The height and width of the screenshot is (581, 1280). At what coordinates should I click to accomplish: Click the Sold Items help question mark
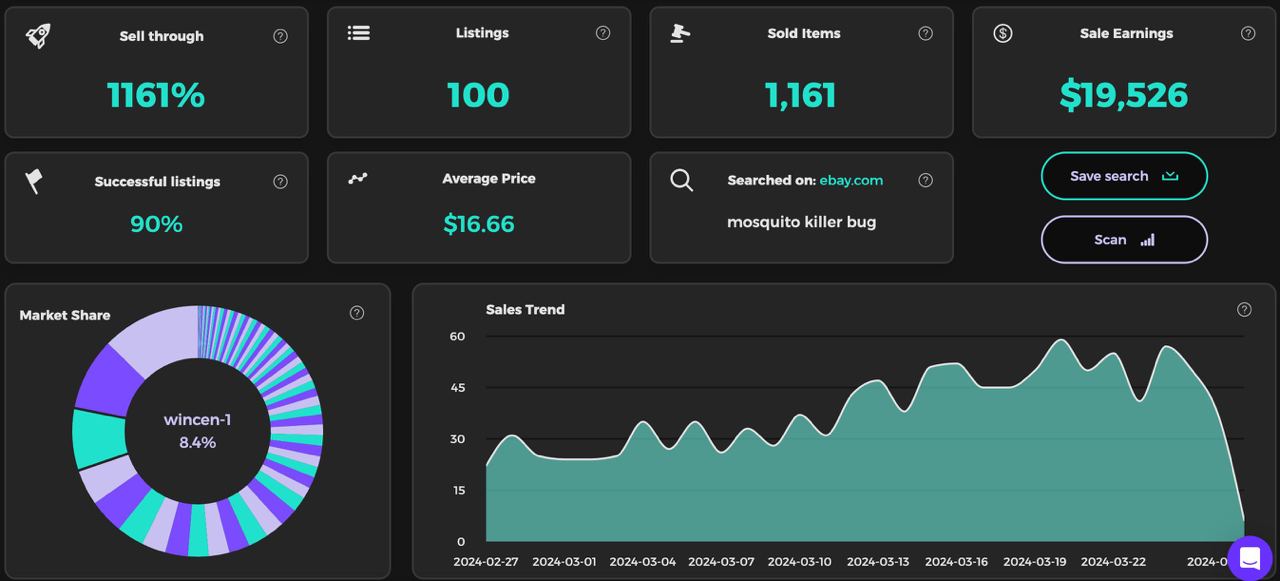926,33
